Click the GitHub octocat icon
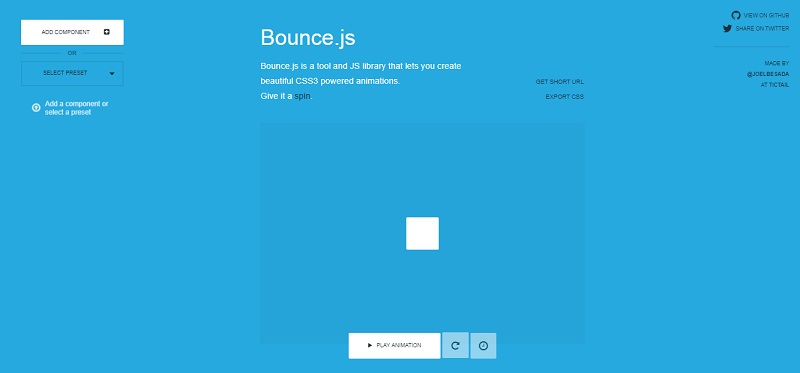Screen dimensions: 800x373 click(x=736, y=15)
